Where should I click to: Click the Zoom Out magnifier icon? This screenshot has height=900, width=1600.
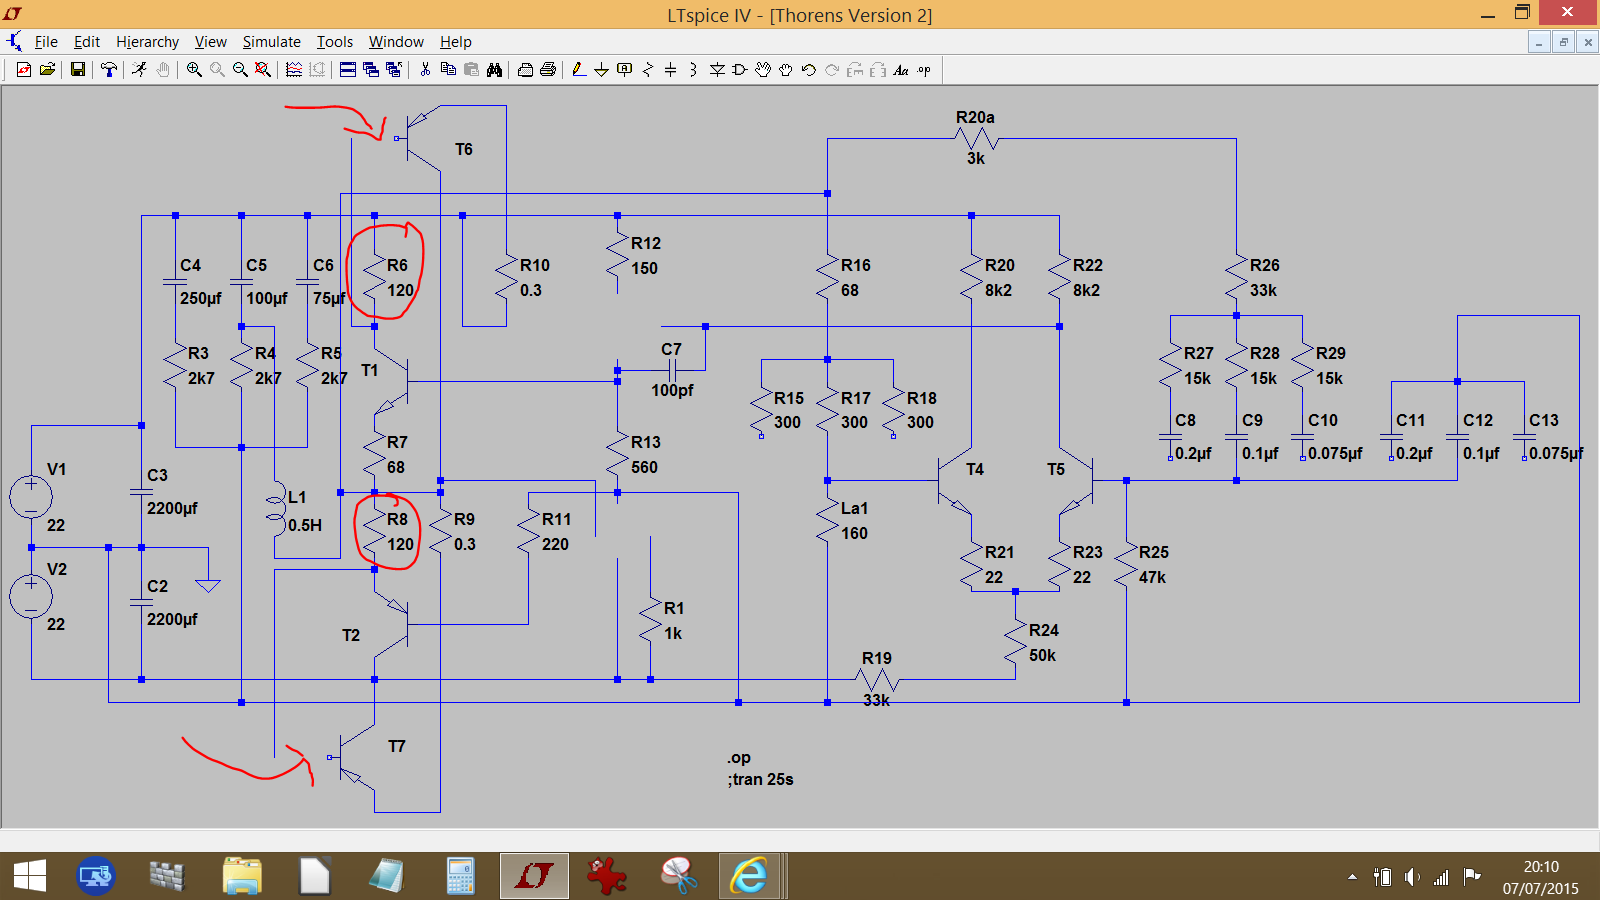click(x=240, y=70)
